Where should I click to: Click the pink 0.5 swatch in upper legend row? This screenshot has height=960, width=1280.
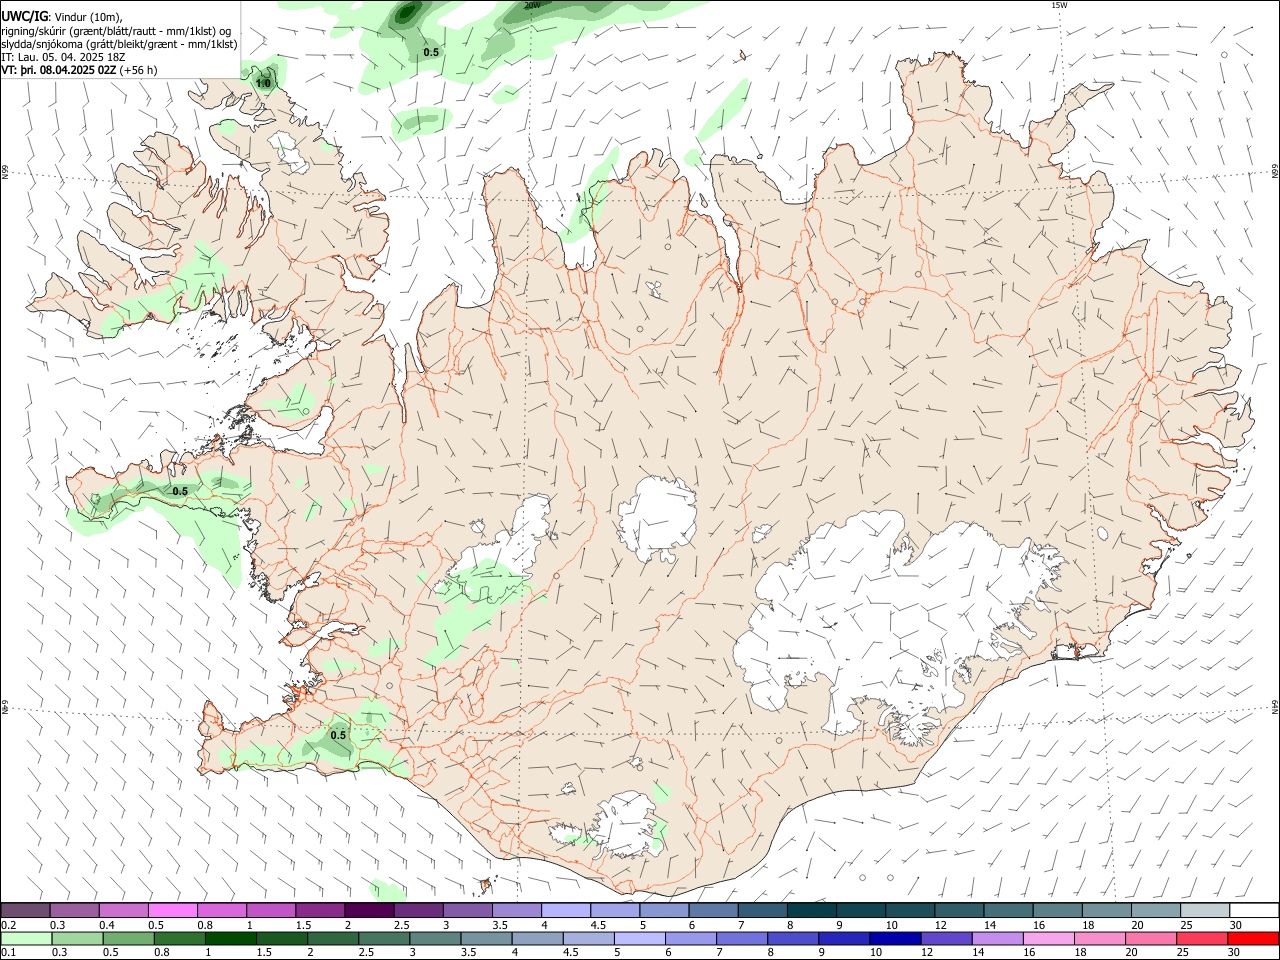pyautogui.click(x=173, y=911)
